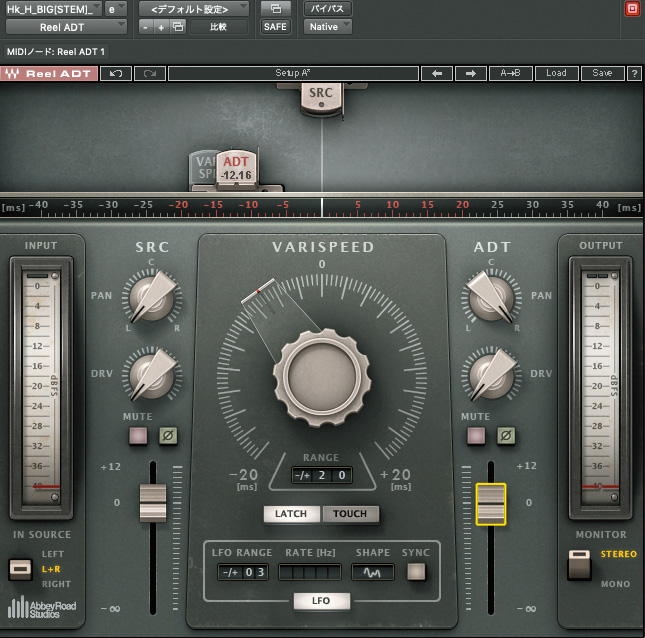The image size is (645, 638).
Task: Click the LFO range value field
Action: tap(243, 572)
